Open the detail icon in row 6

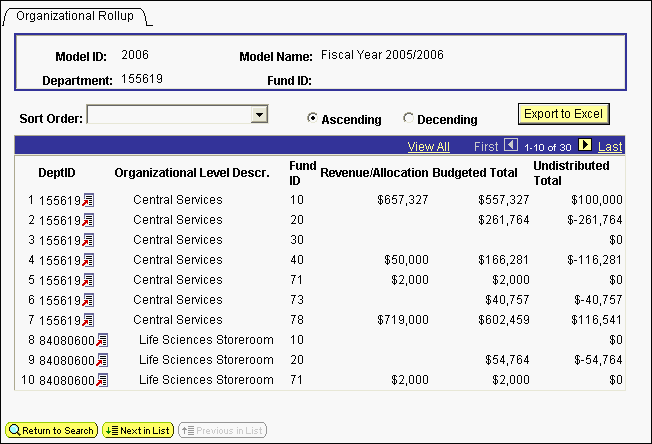coord(88,300)
